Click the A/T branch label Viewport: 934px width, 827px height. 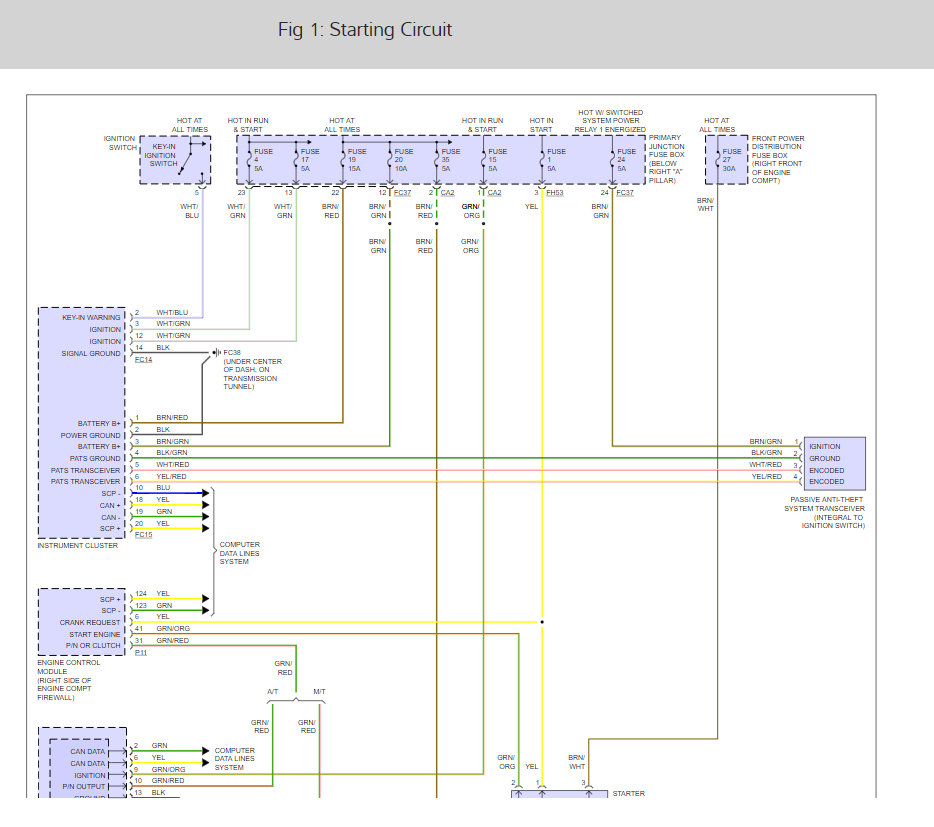(272, 692)
